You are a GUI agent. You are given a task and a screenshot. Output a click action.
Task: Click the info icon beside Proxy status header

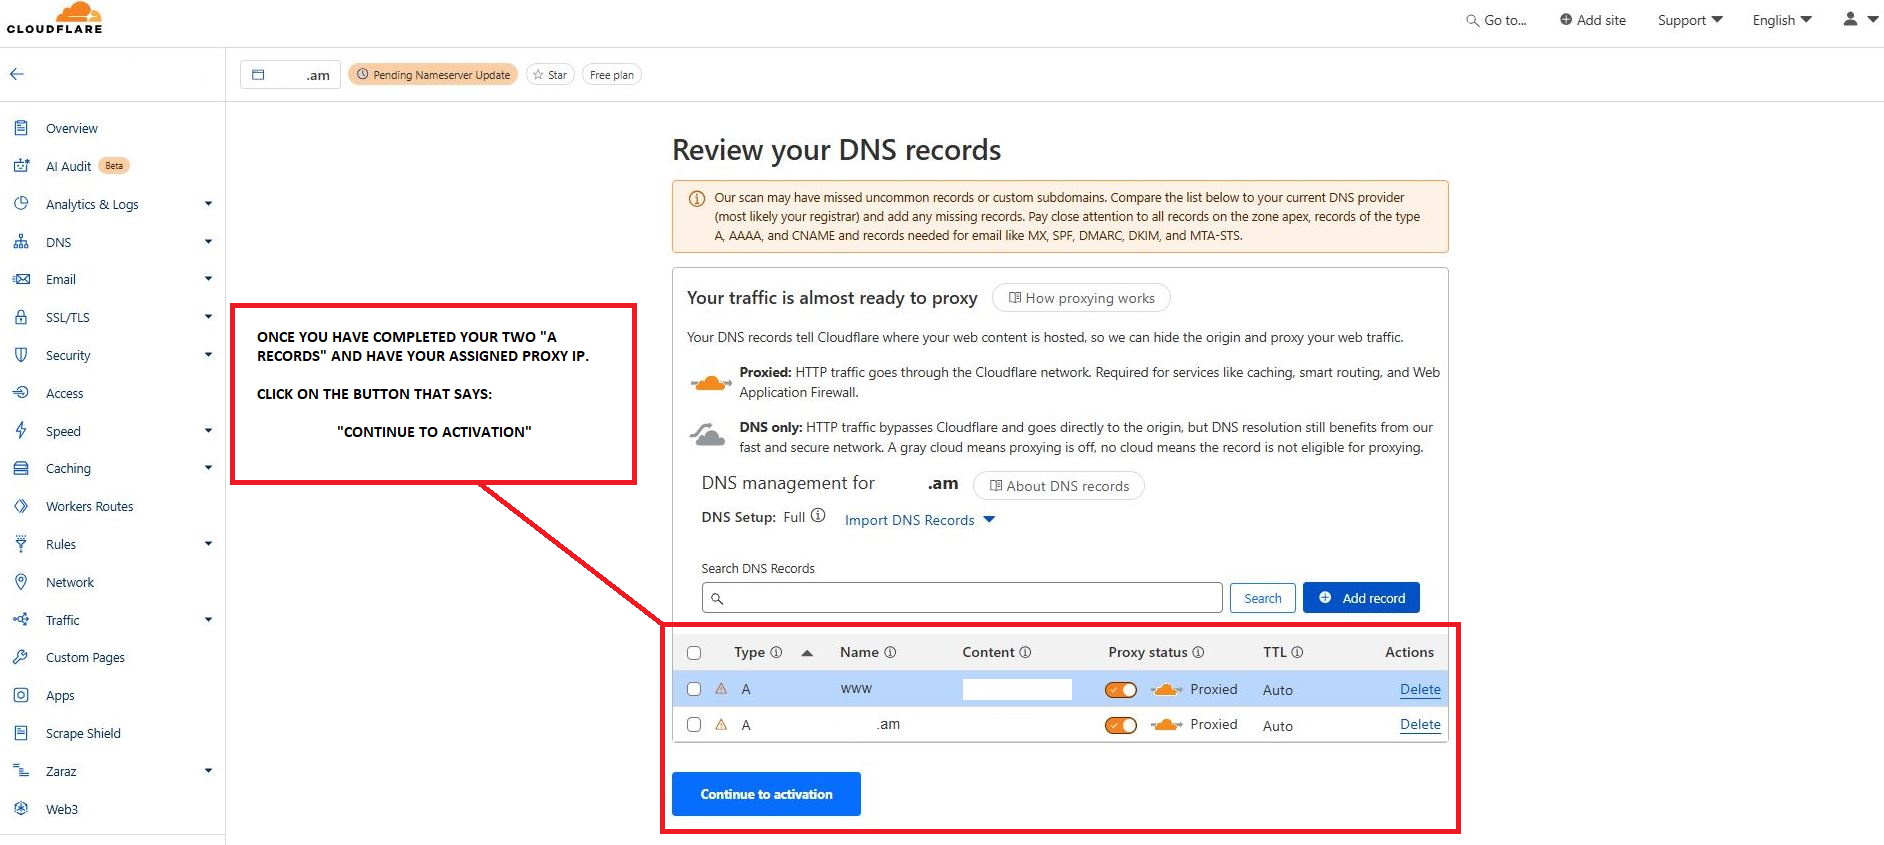click(x=1198, y=652)
